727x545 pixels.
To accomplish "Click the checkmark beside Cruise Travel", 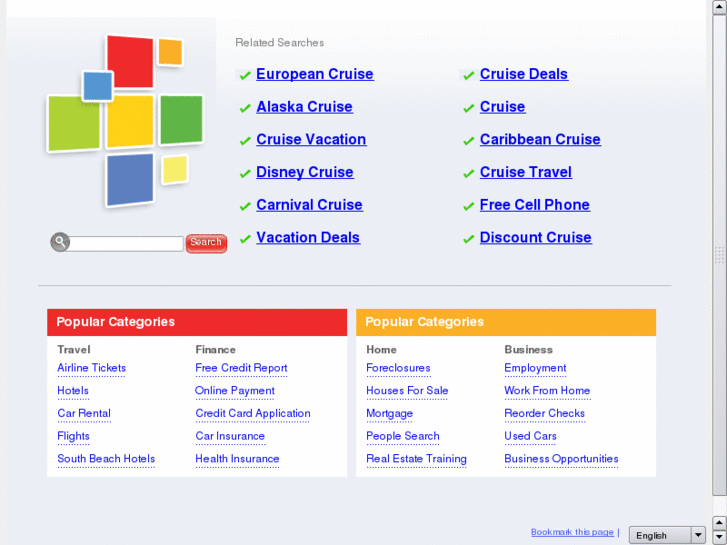I will [x=468, y=173].
